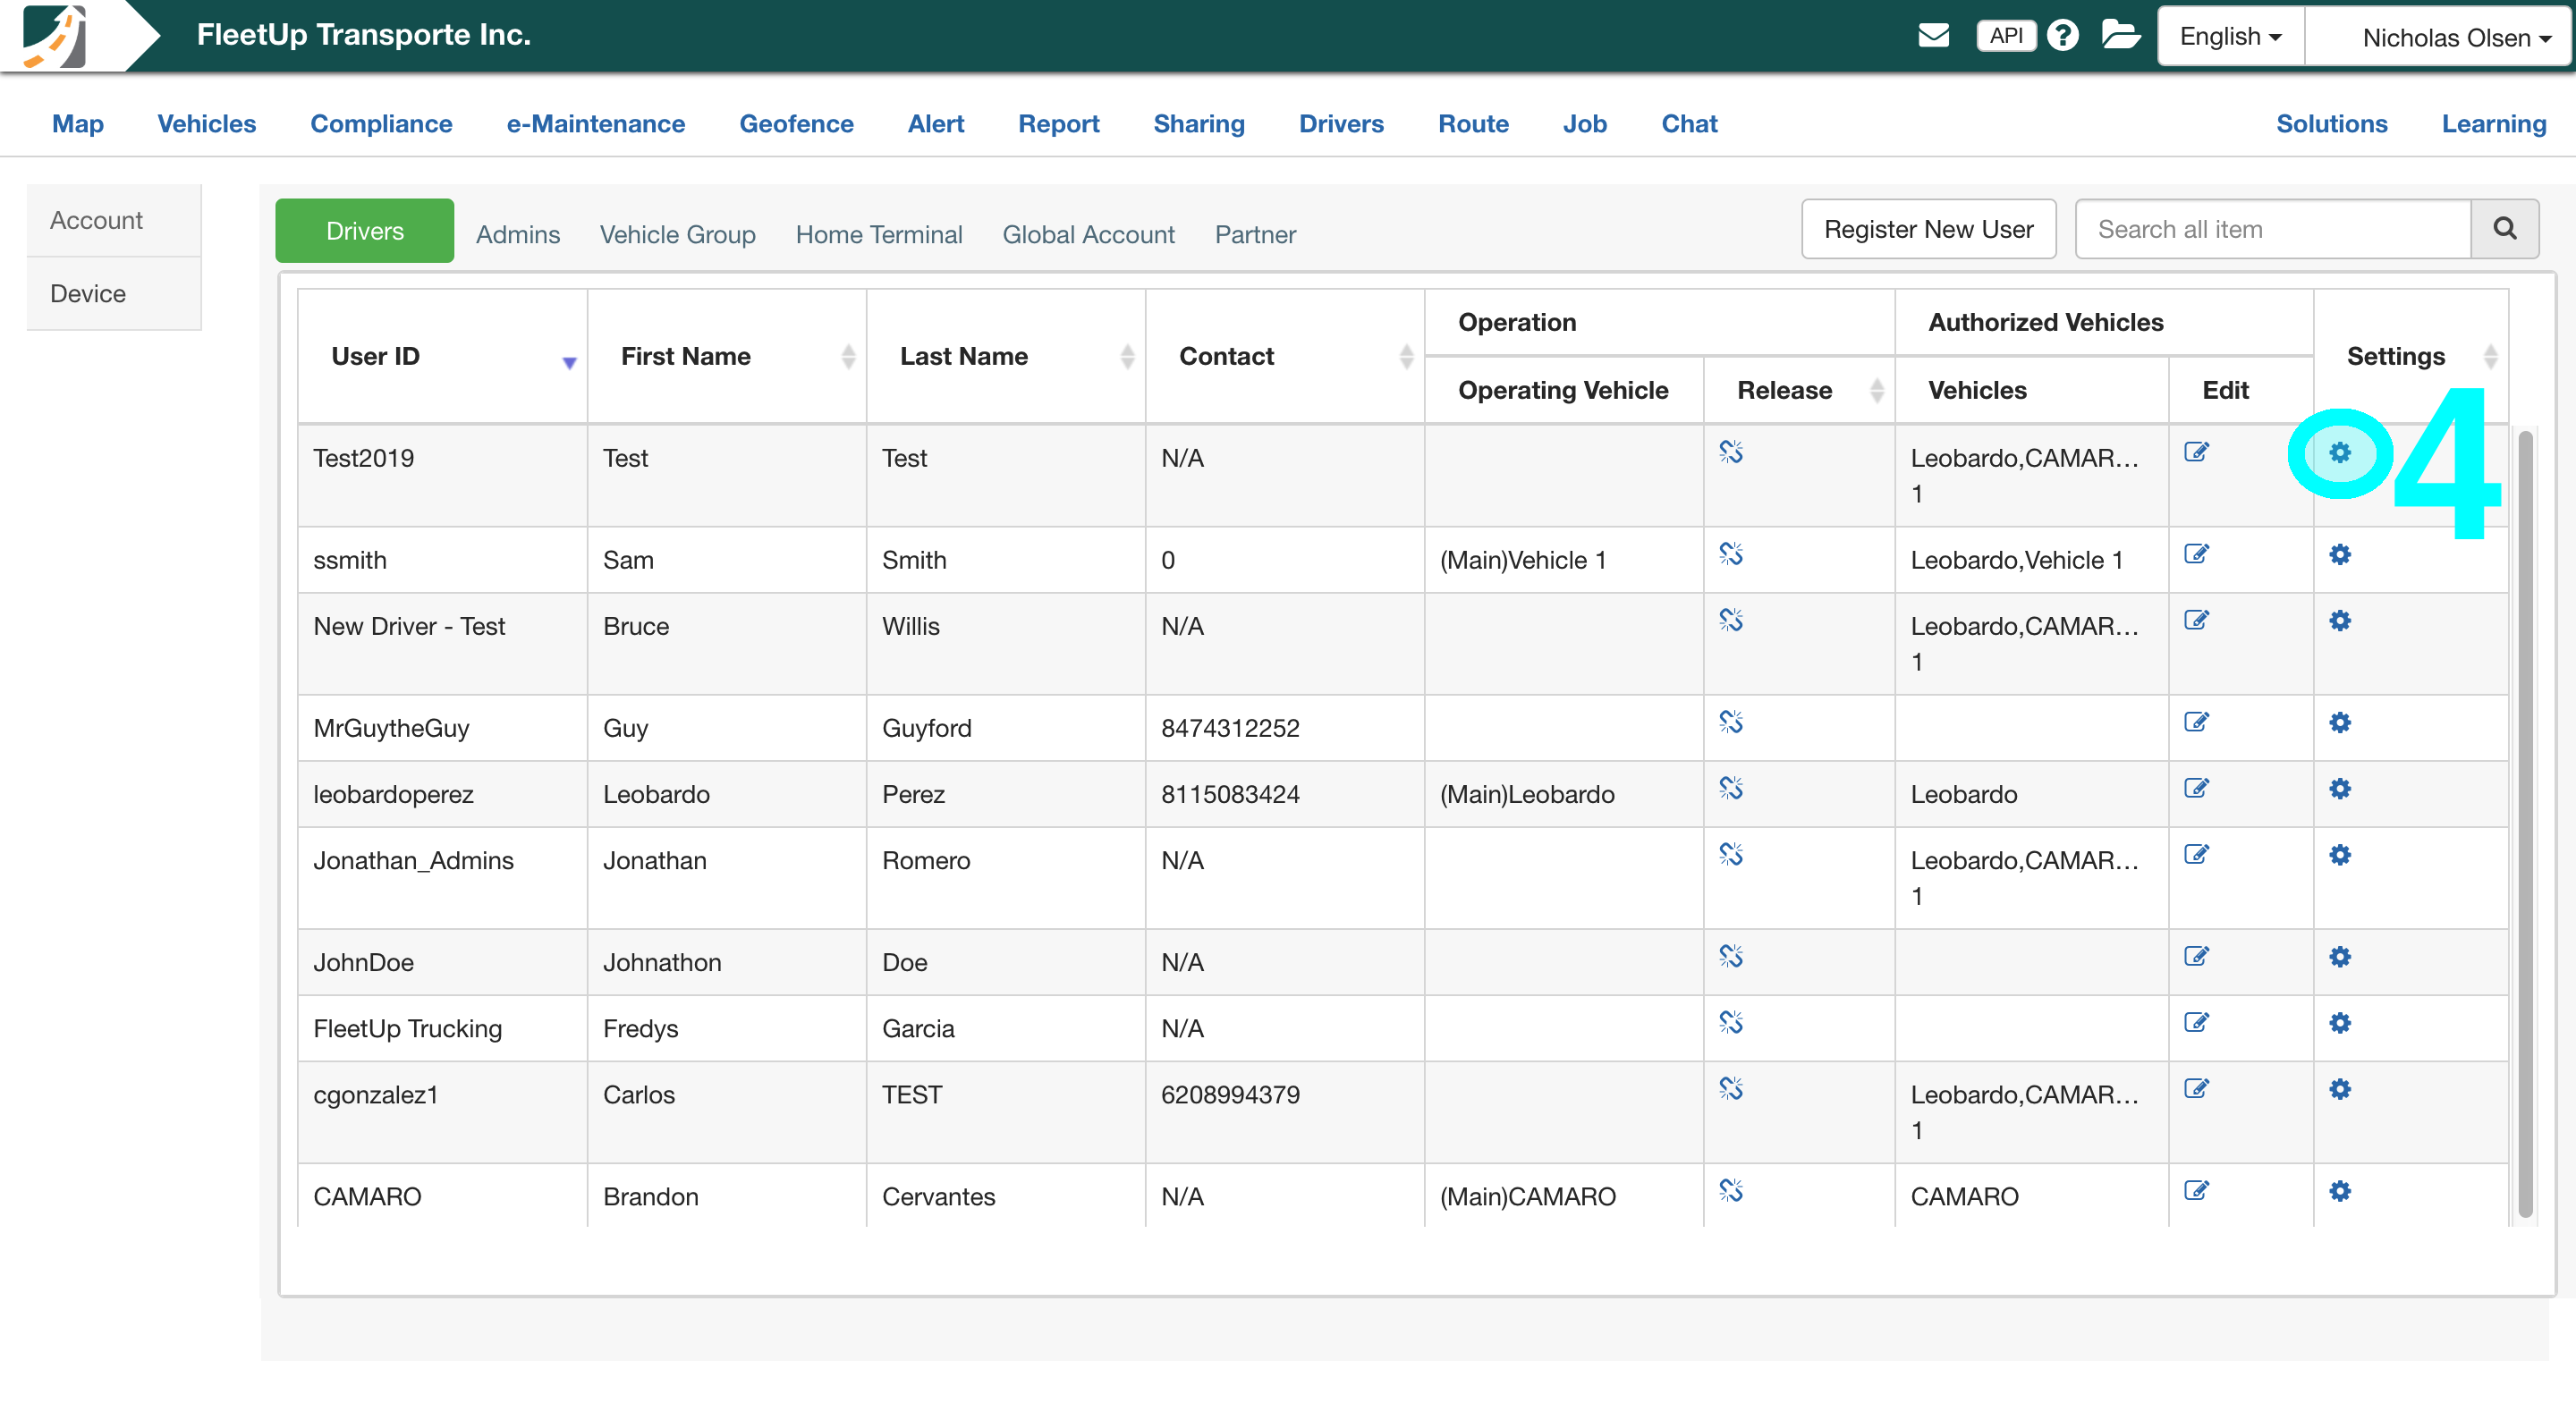2576x1411 pixels.
Task: Release vehicle icon for Test2019
Action: pos(1731,452)
